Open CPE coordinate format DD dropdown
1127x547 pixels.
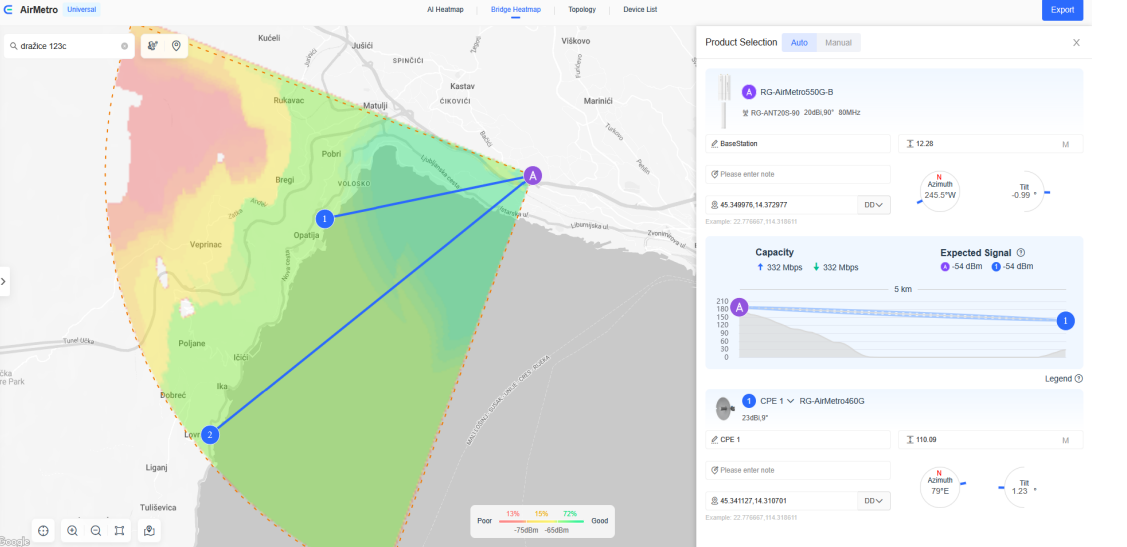point(873,501)
